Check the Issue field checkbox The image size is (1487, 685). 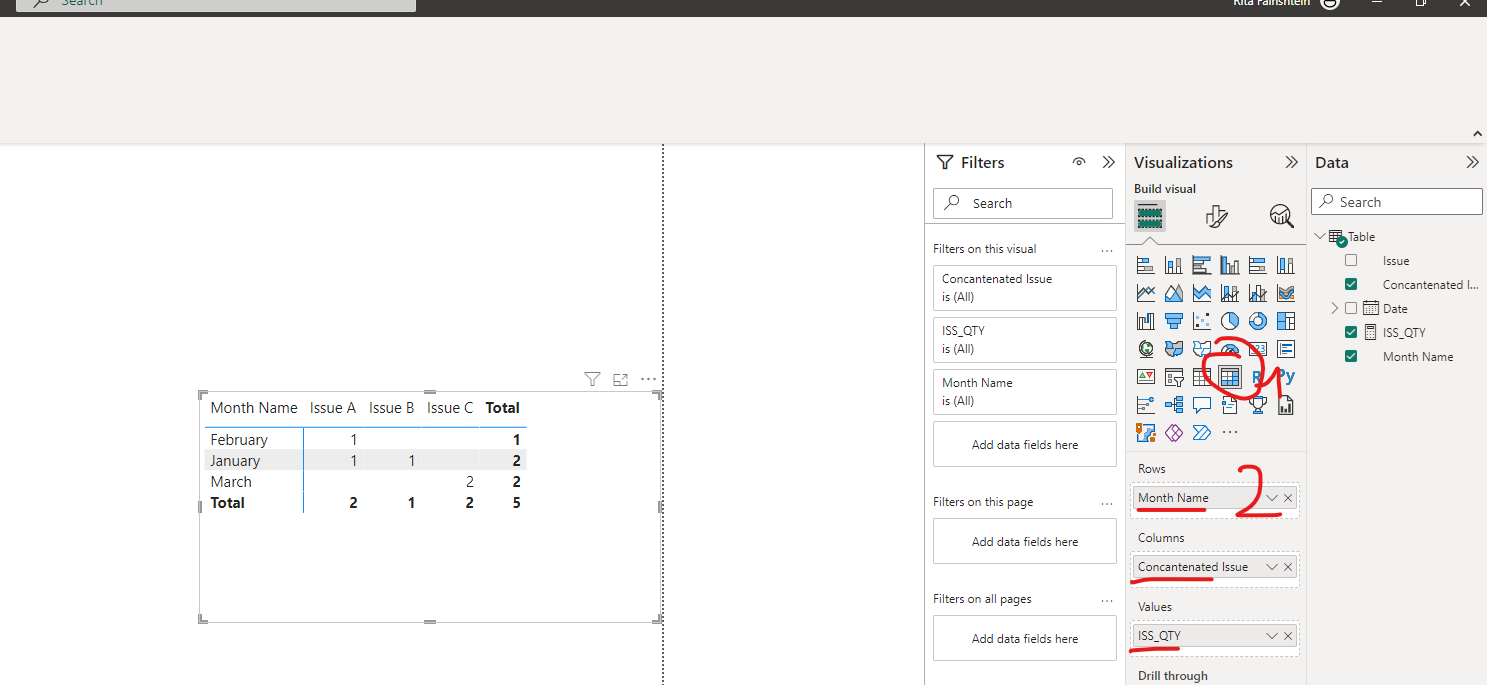(1351, 260)
